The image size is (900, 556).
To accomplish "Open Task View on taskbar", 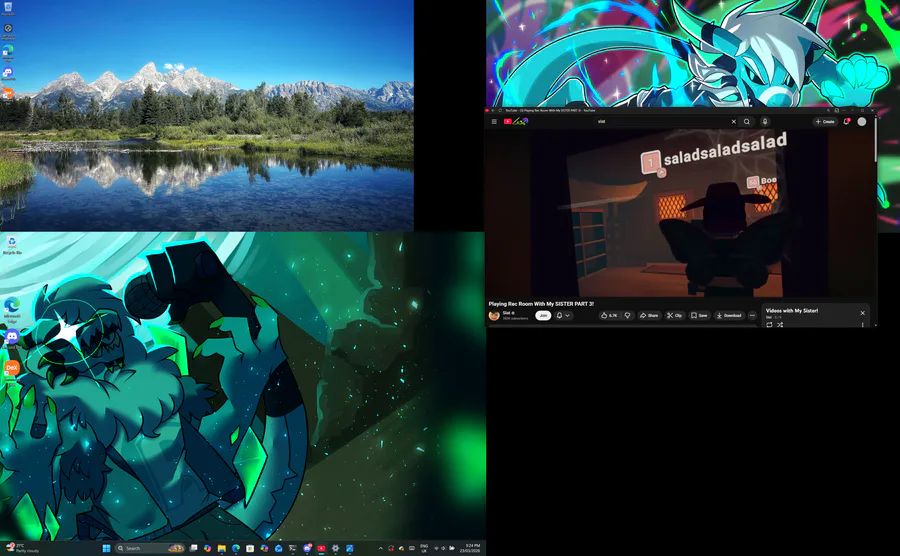I will click(193, 548).
